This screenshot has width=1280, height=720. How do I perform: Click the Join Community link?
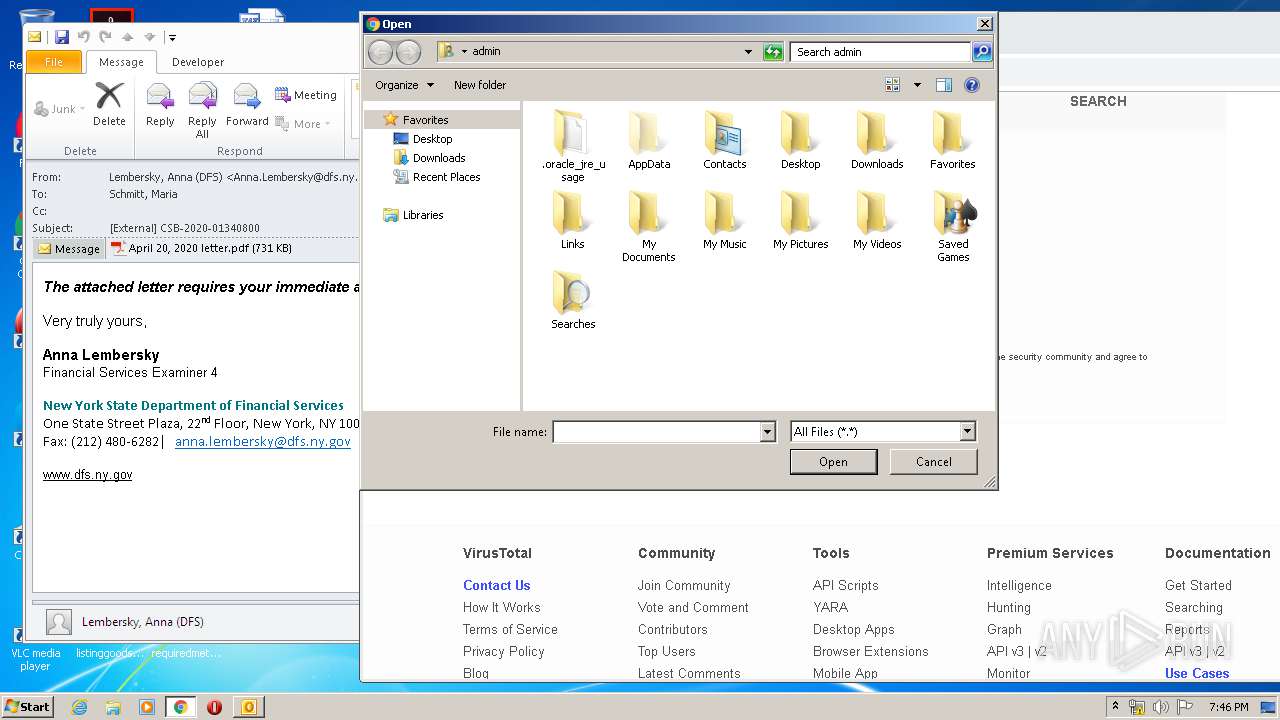(684, 585)
